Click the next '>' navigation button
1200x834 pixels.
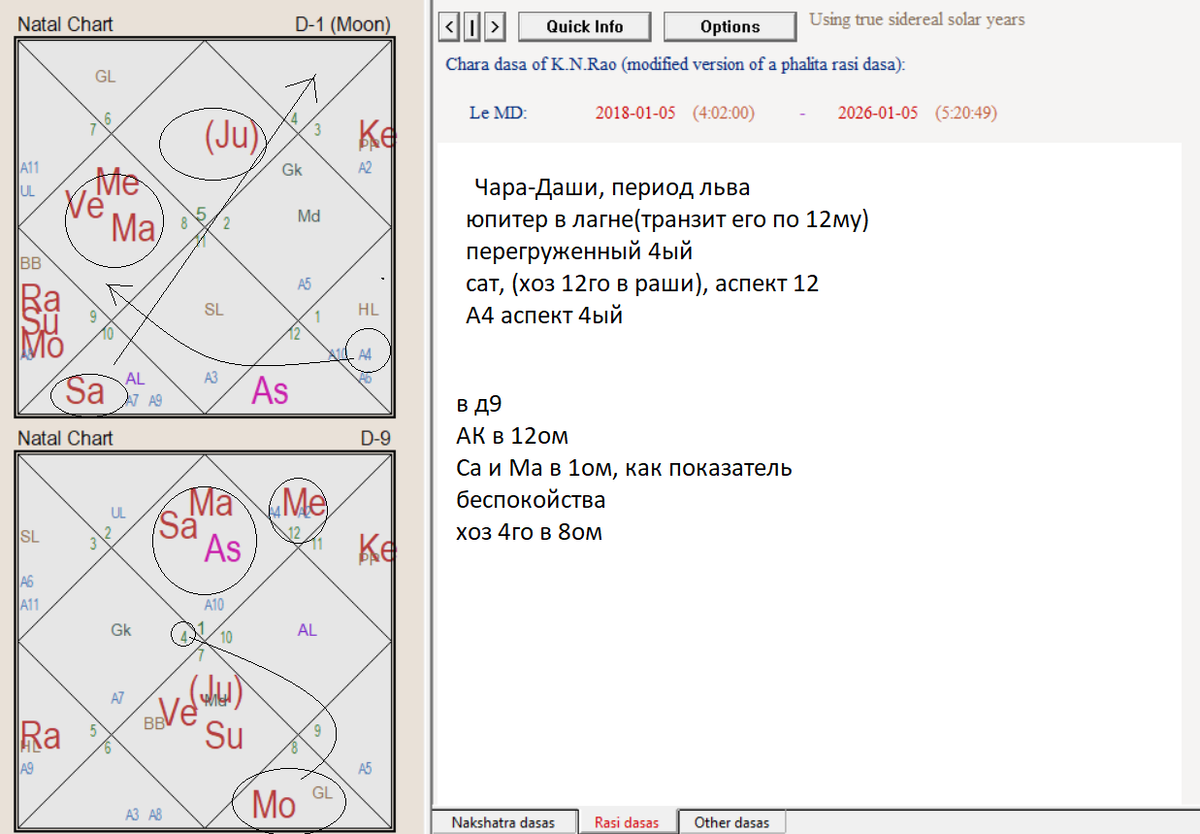click(494, 26)
